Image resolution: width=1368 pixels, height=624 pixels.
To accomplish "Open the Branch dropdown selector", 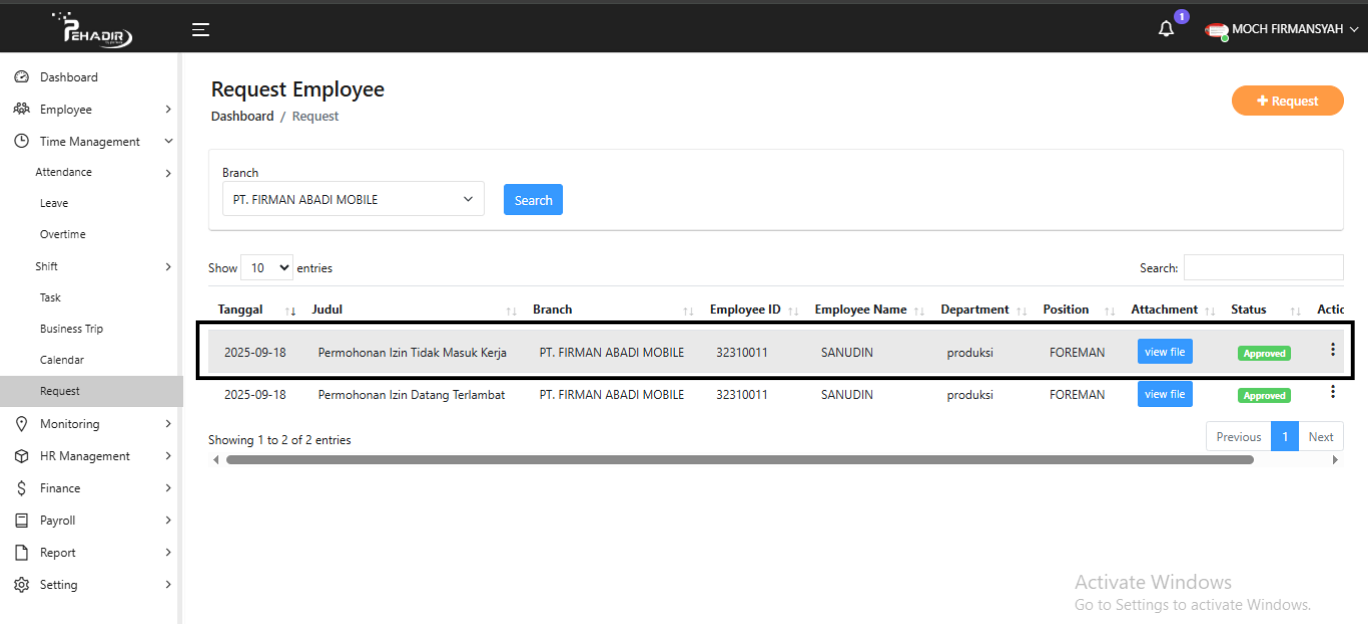I will [353, 199].
